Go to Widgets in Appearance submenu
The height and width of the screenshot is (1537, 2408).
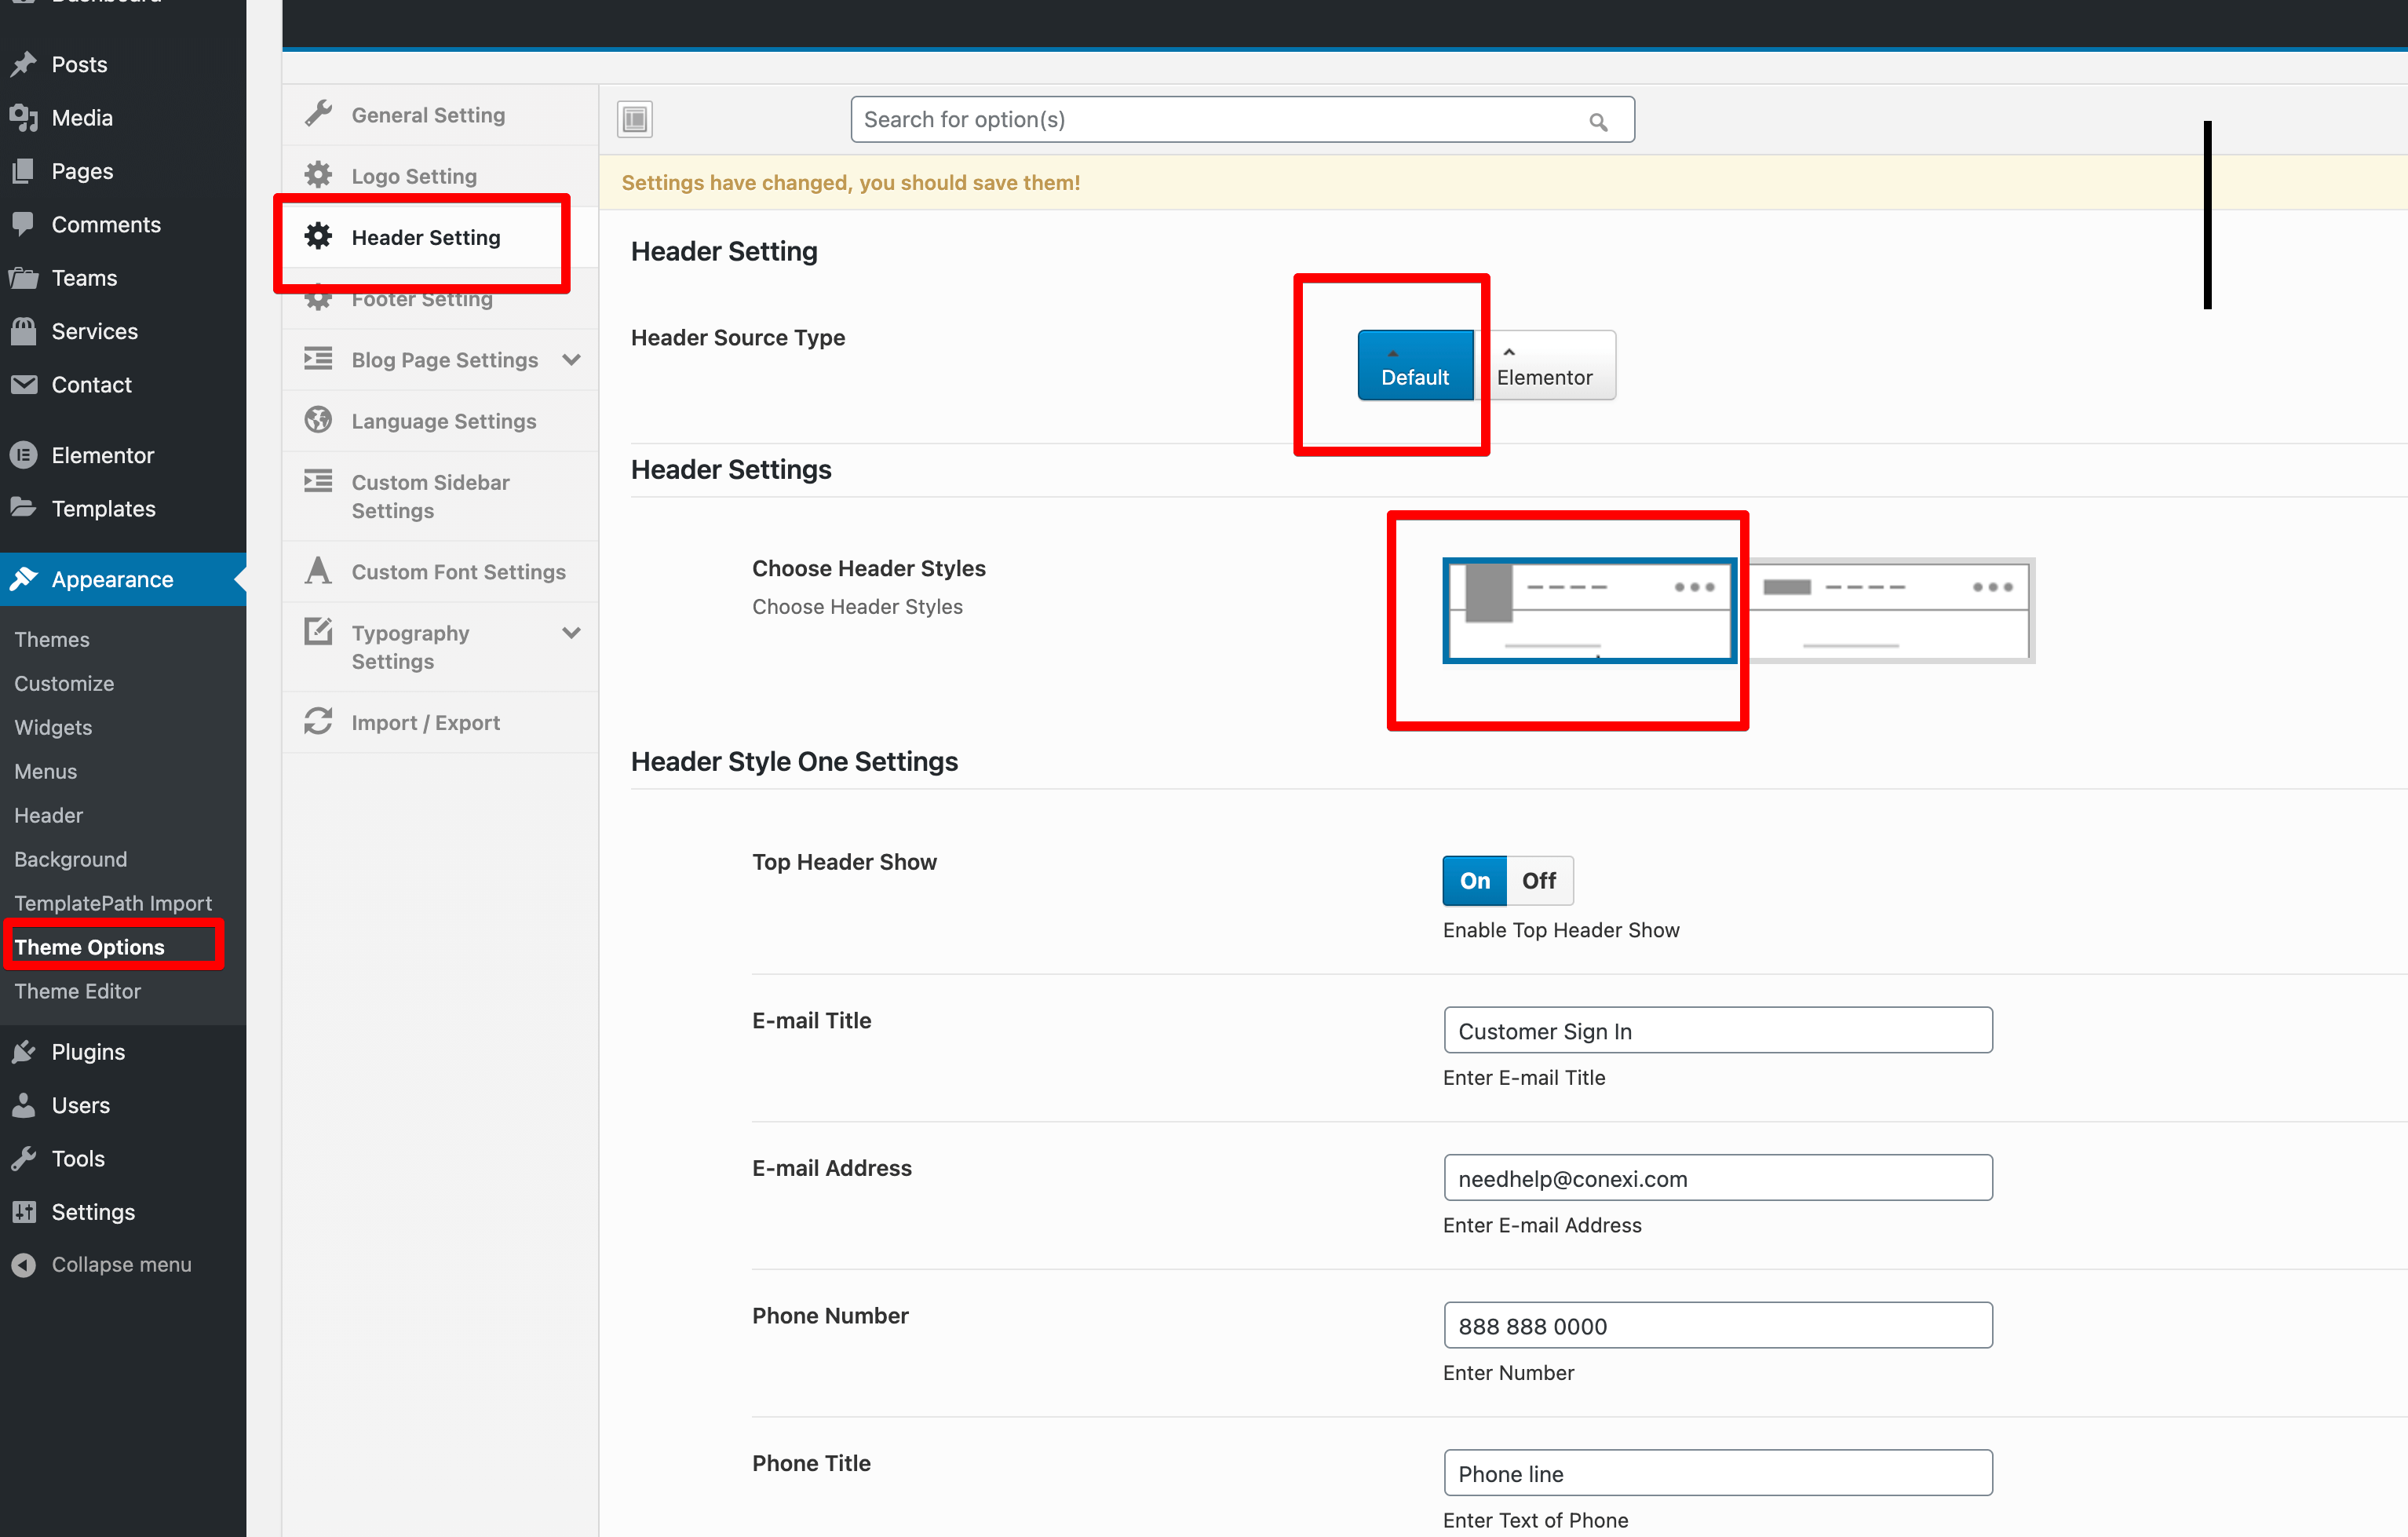[53, 727]
